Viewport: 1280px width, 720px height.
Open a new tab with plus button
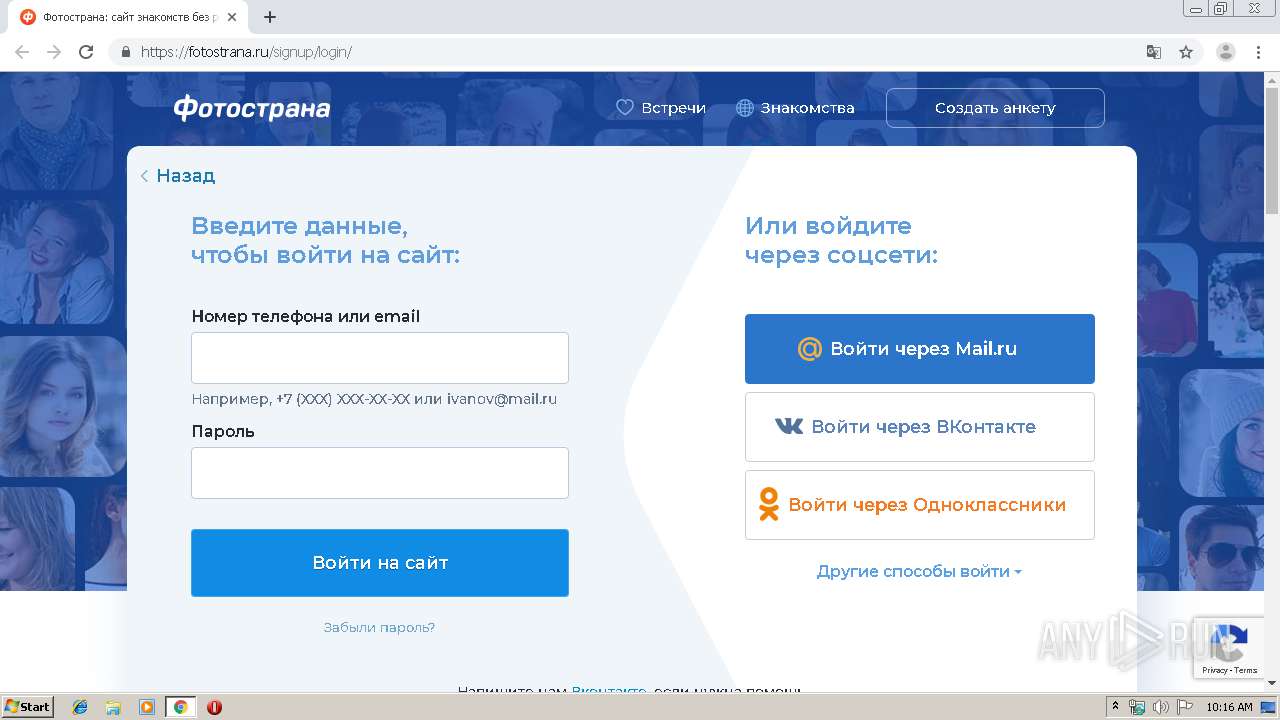point(270,17)
